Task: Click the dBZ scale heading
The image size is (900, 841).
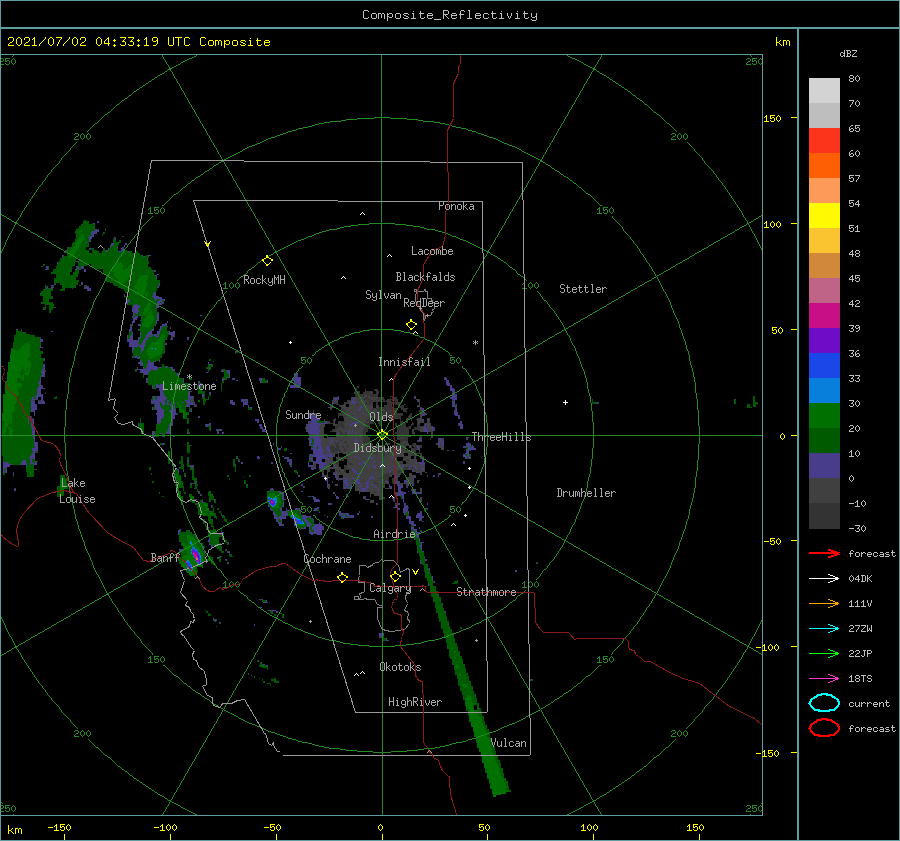Action: click(848, 53)
